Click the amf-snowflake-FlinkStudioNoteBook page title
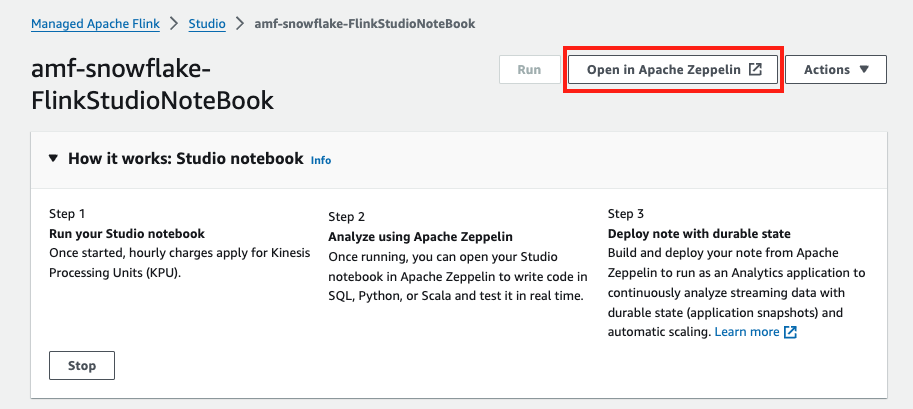 (x=152, y=85)
